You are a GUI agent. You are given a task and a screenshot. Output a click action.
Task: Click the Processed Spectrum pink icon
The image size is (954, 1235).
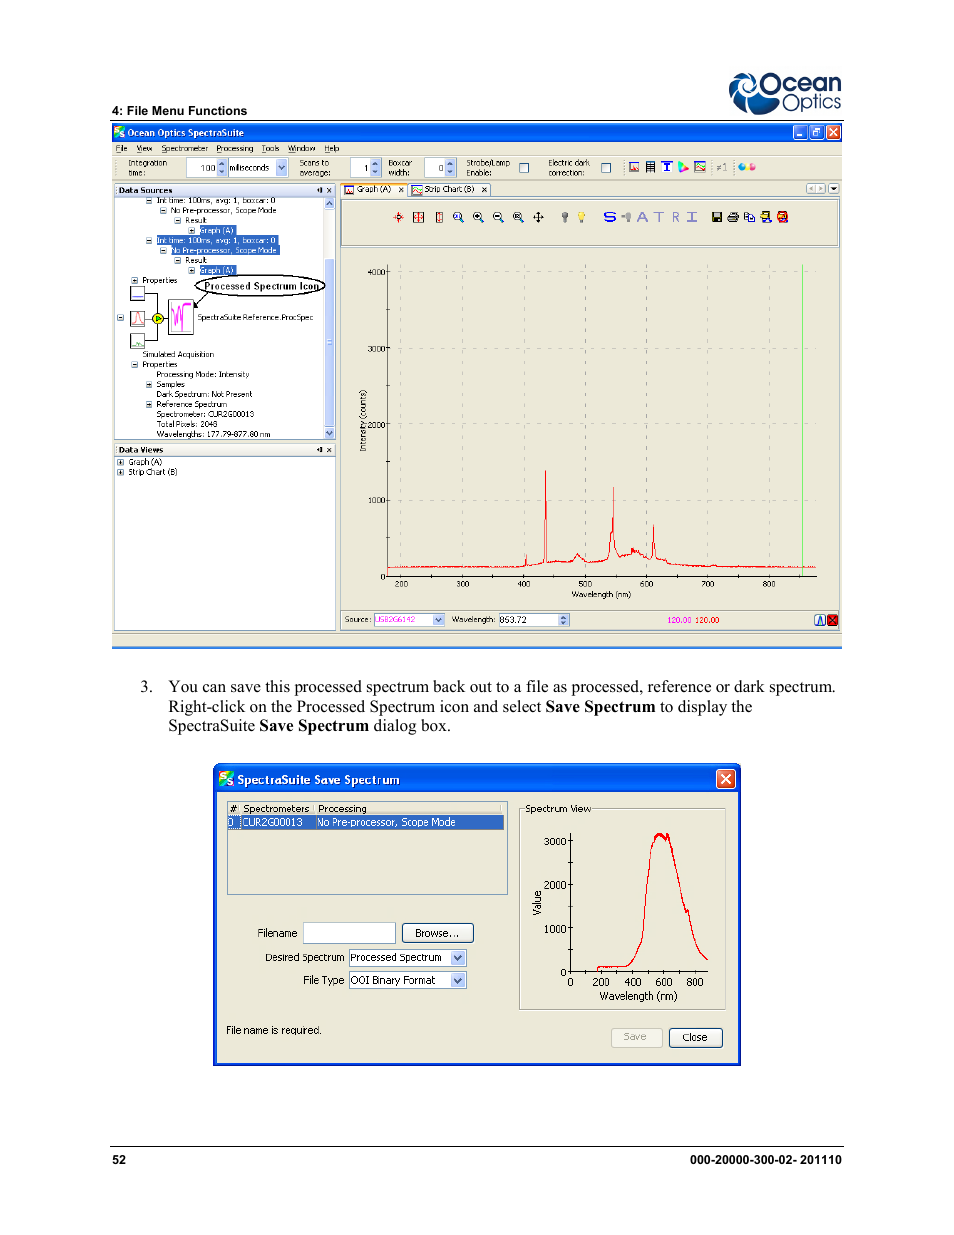(181, 317)
